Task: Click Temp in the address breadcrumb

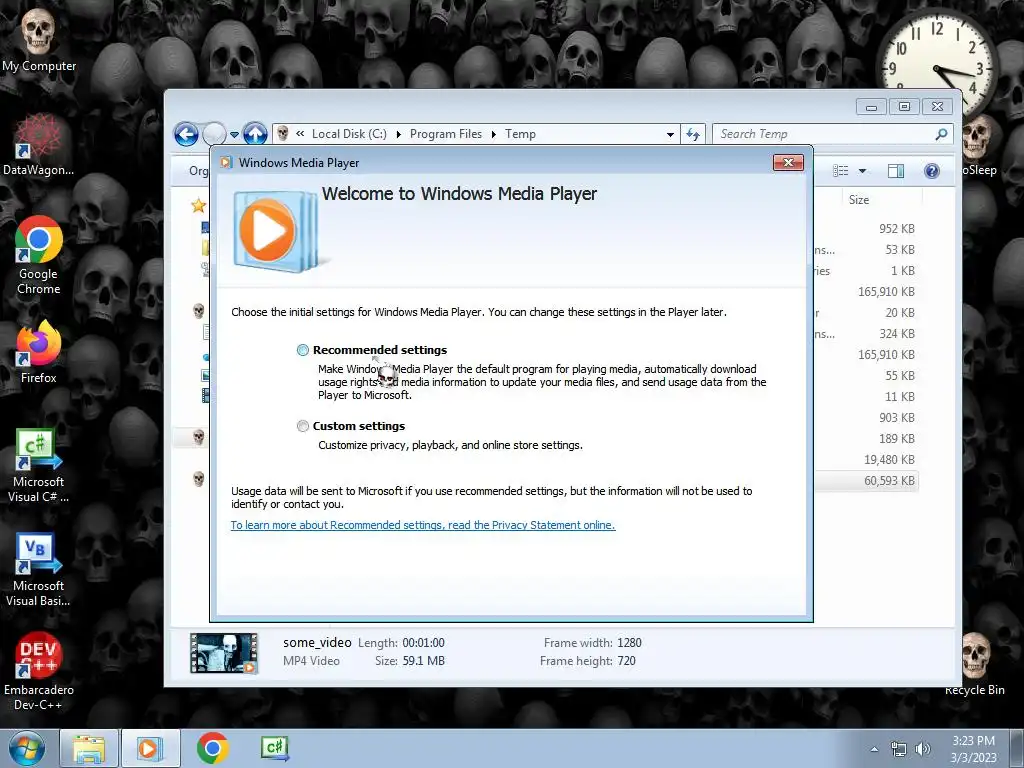Action: [x=520, y=134]
